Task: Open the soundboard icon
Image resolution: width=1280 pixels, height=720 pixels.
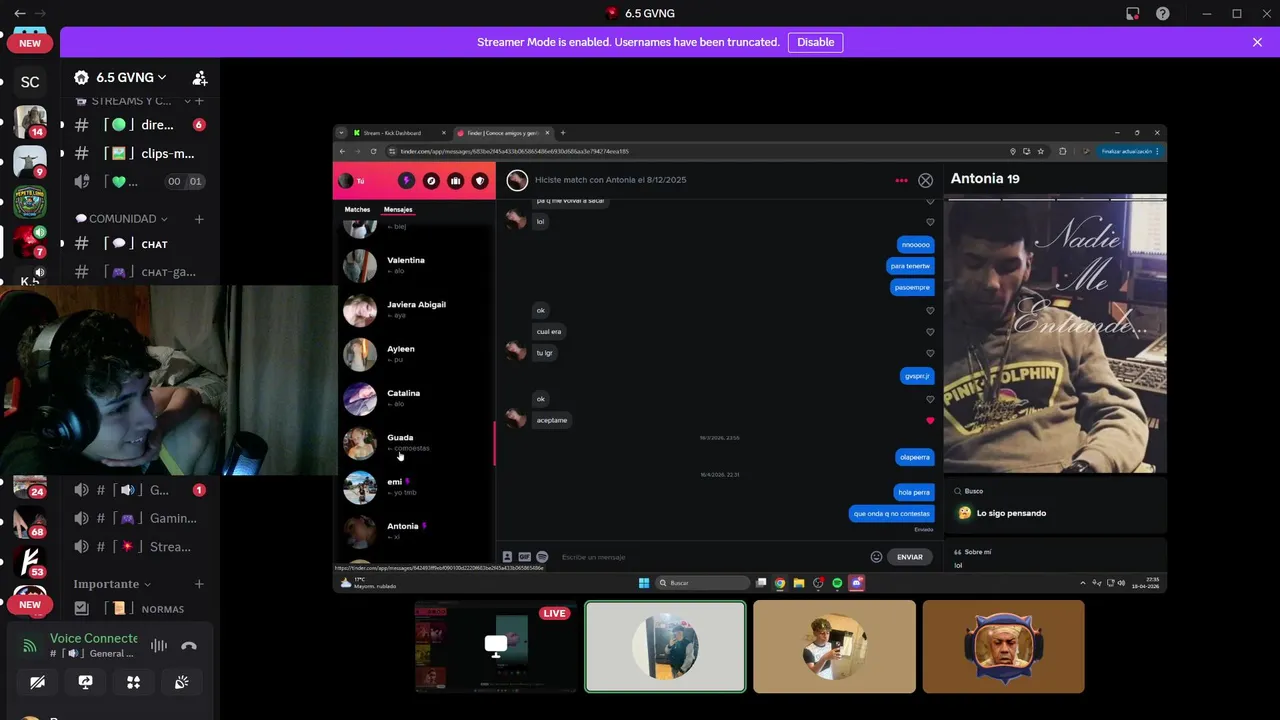Action: click(x=181, y=682)
